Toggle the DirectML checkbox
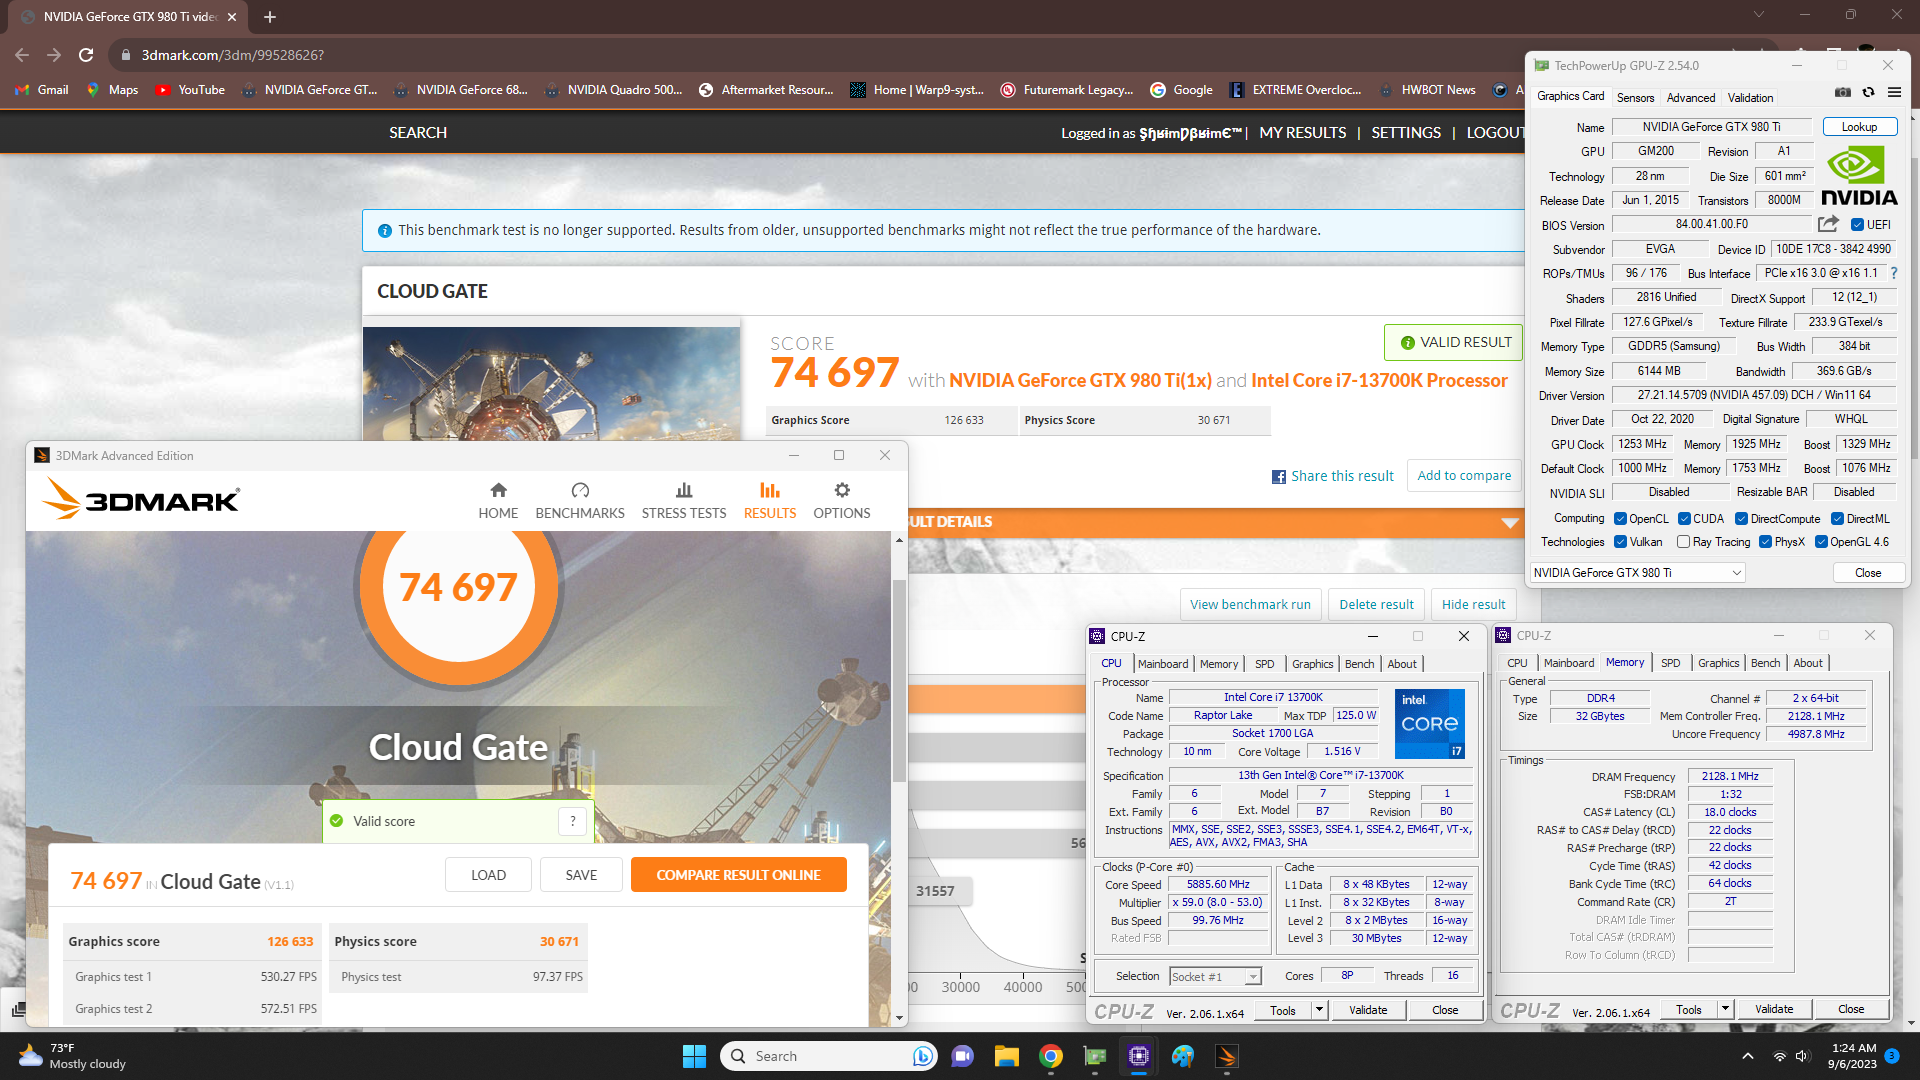 pos(1837,519)
